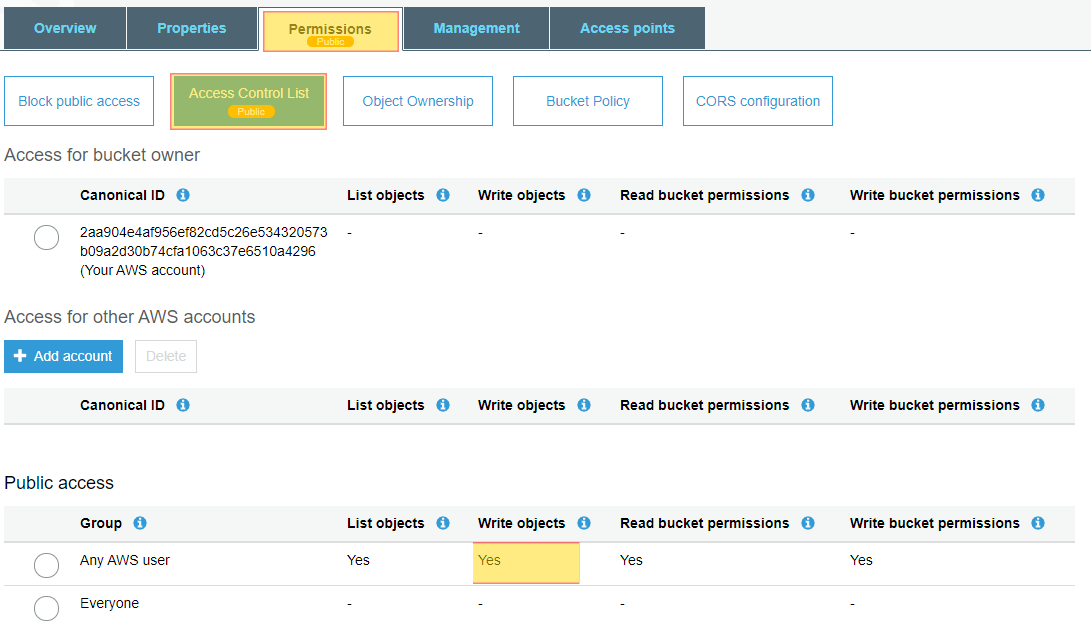Click info icon next to Group header
The width and height of the screenshot is (1091, 632).
tap(140, 523)
